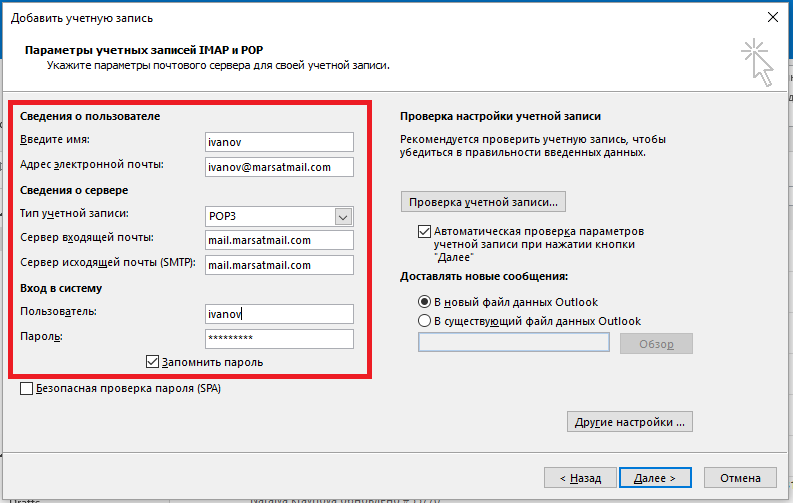Click the existing data file path field
The image size is (793, 503).
point(514,342)
